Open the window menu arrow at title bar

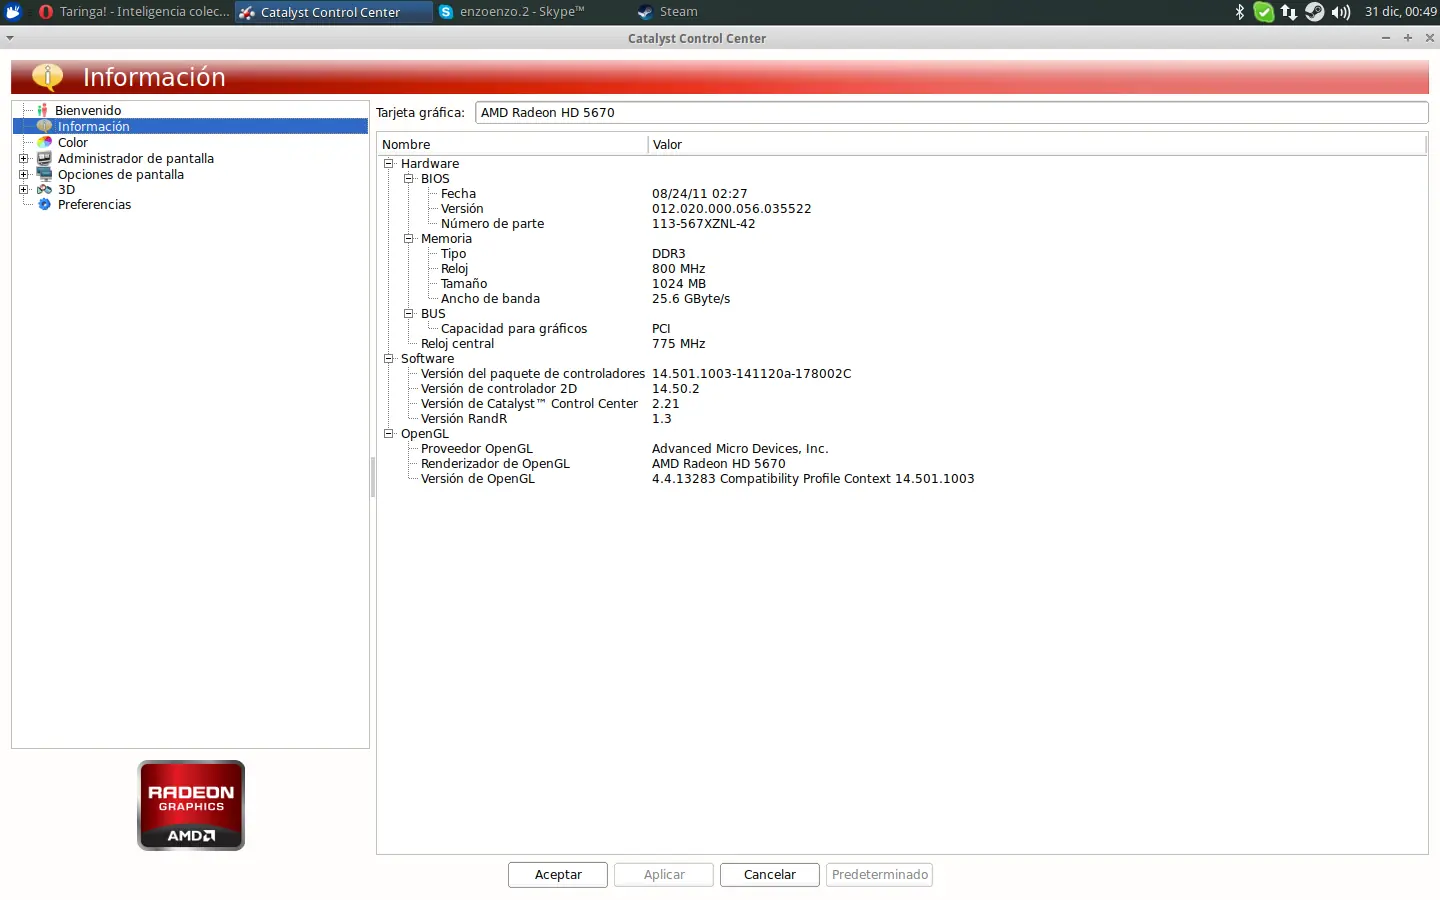click(10, 38)
